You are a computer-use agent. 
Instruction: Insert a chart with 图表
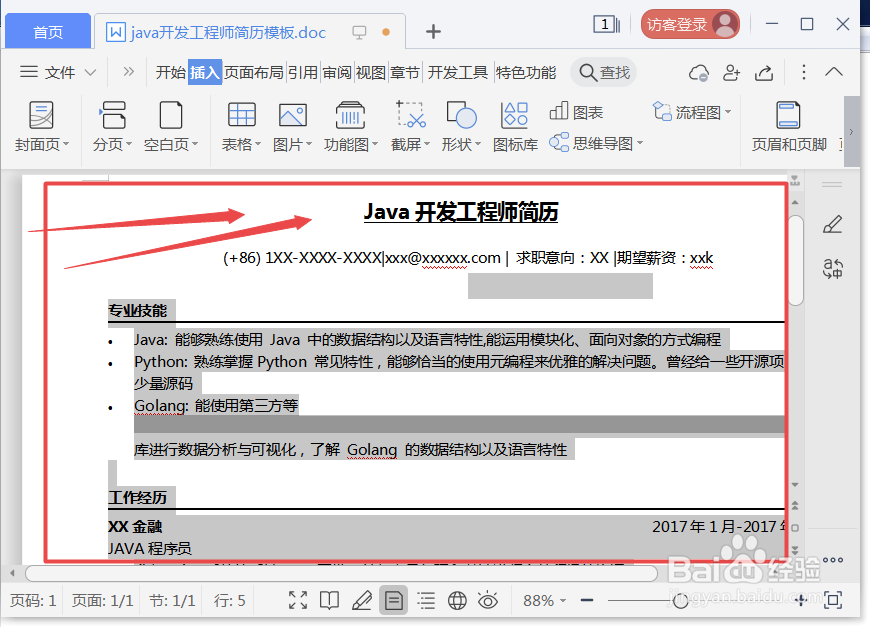click(576, 112)
